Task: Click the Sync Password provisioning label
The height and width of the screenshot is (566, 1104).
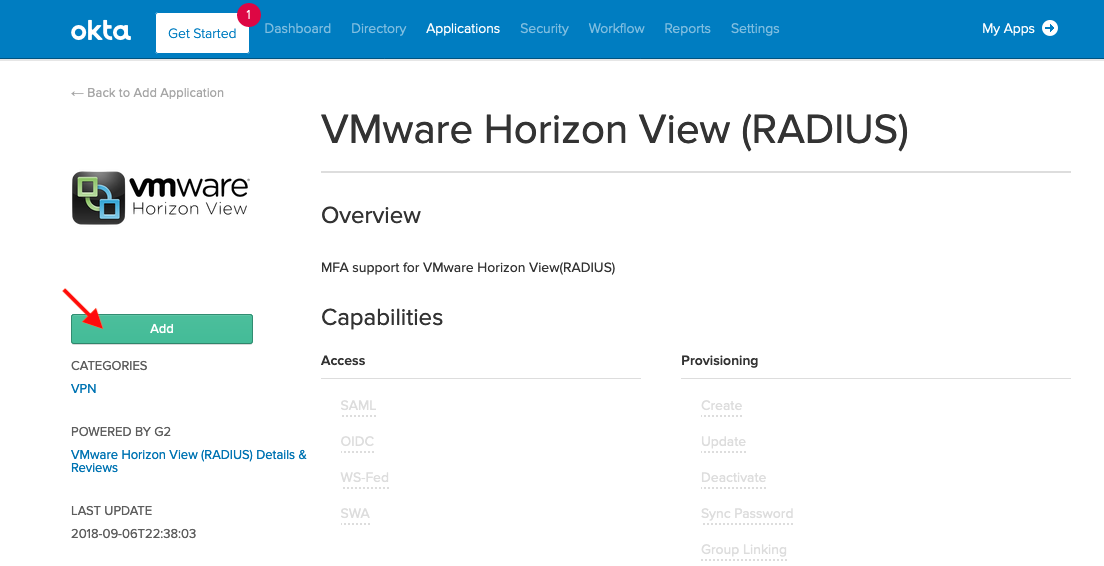Action: coord(747,514)
